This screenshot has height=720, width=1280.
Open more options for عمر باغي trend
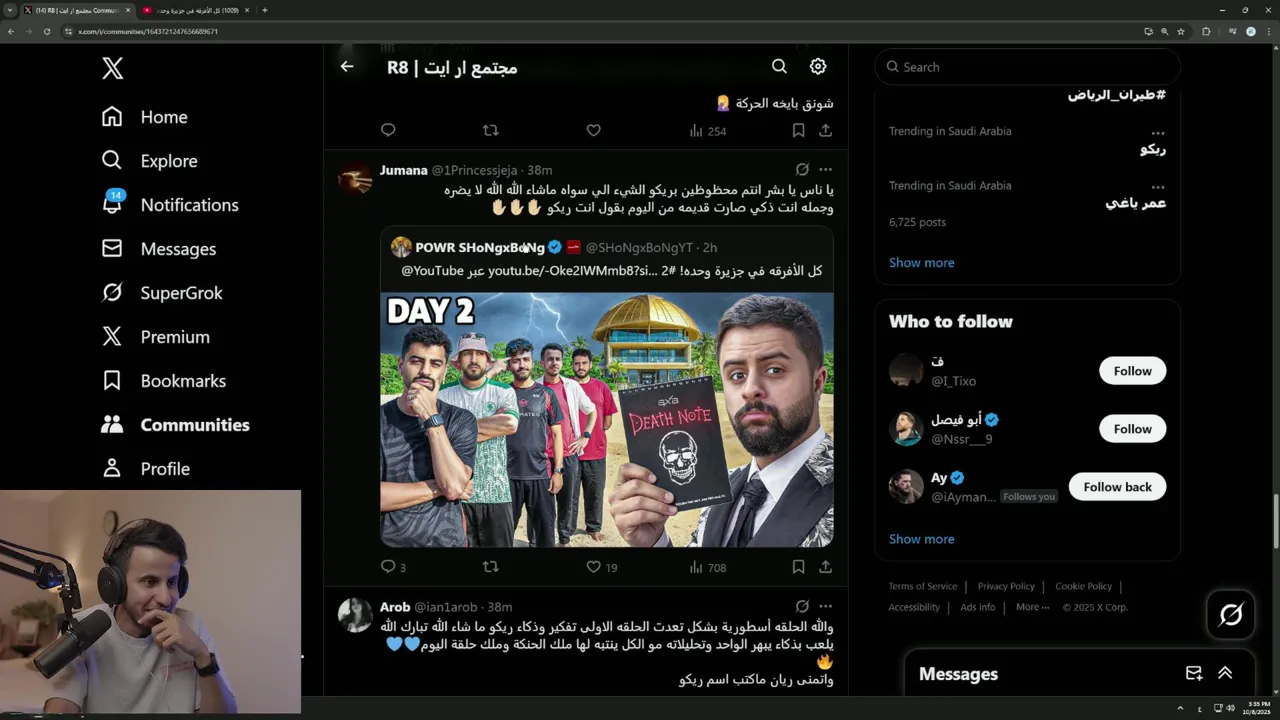point(1158,186)
